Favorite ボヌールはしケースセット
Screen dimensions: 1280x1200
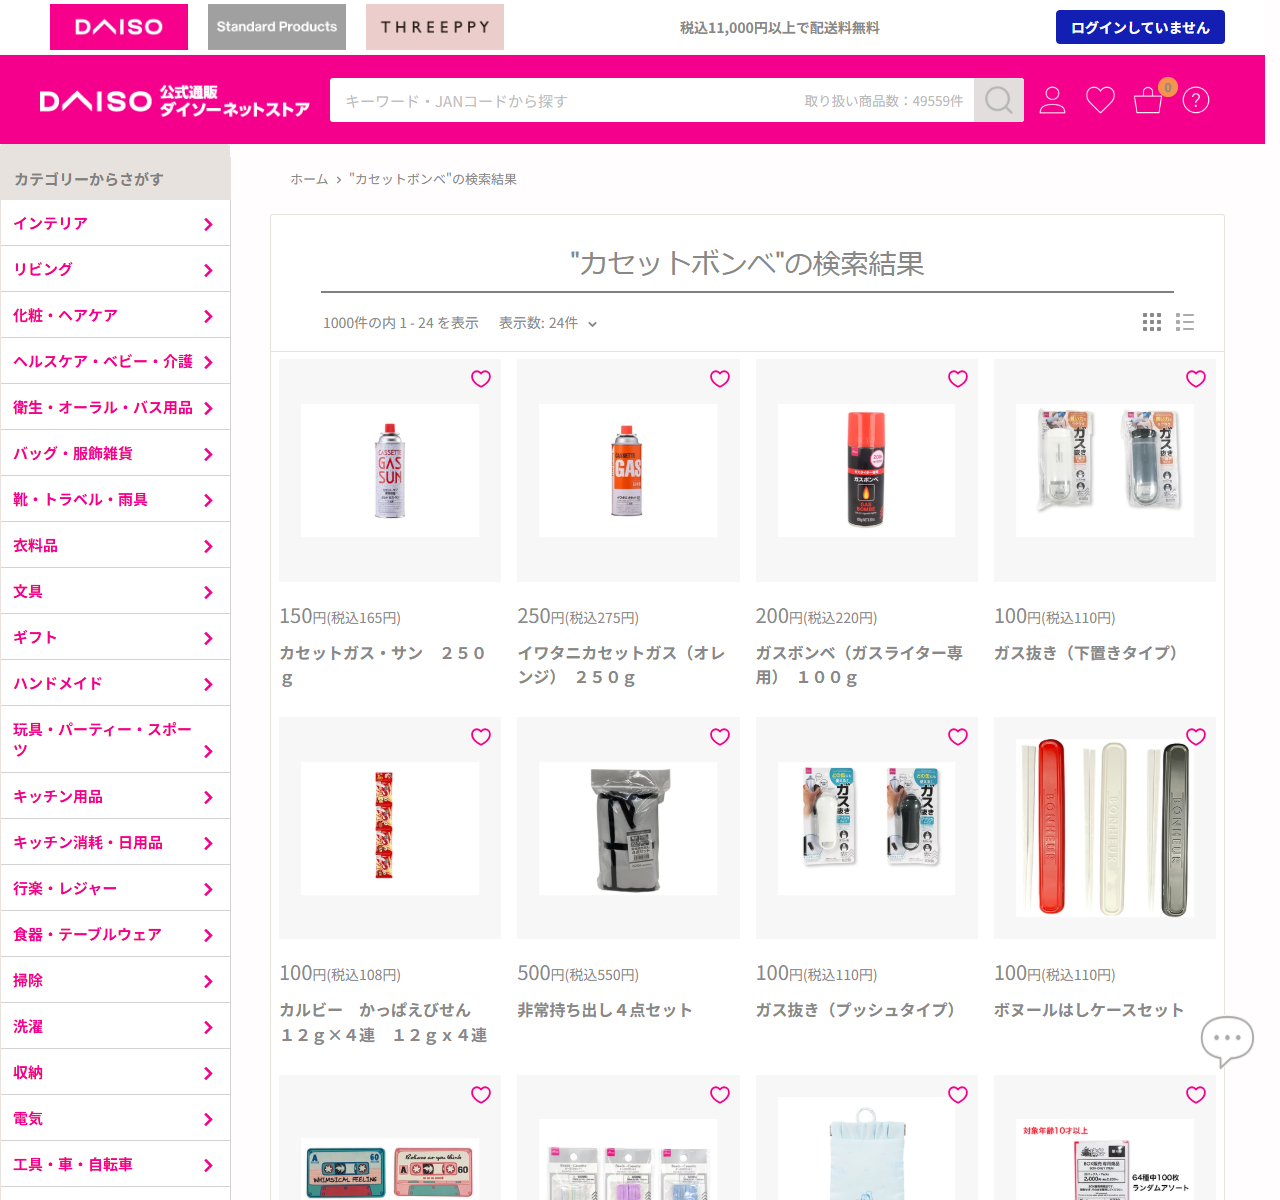pos(1196,737)
